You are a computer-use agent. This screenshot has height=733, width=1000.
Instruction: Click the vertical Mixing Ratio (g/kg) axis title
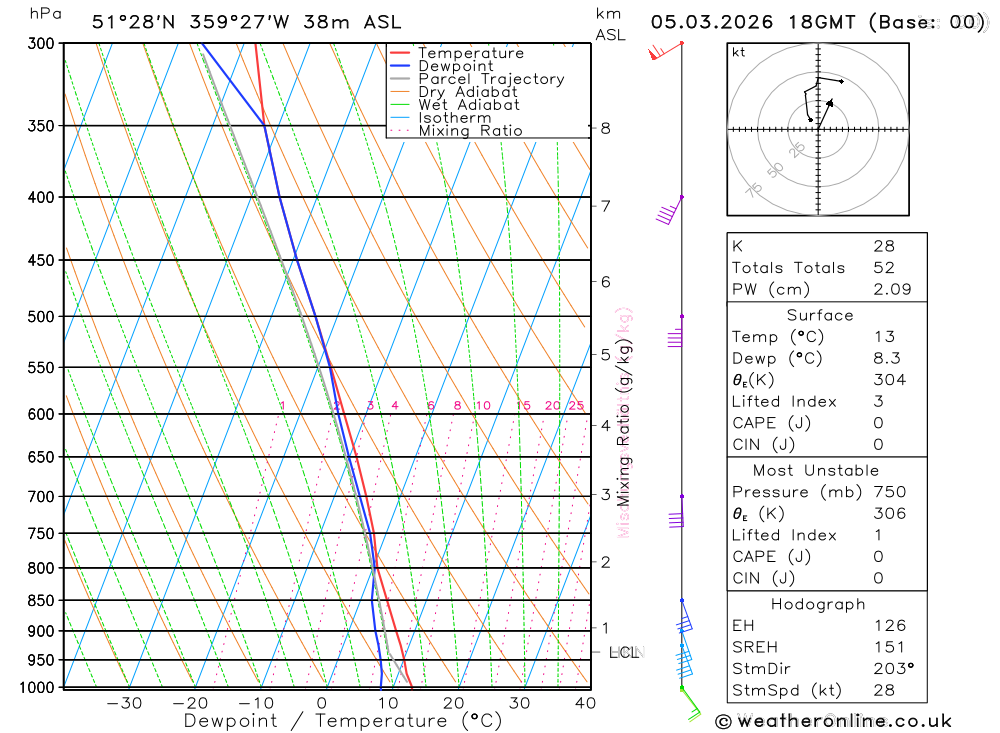point(624,422)
